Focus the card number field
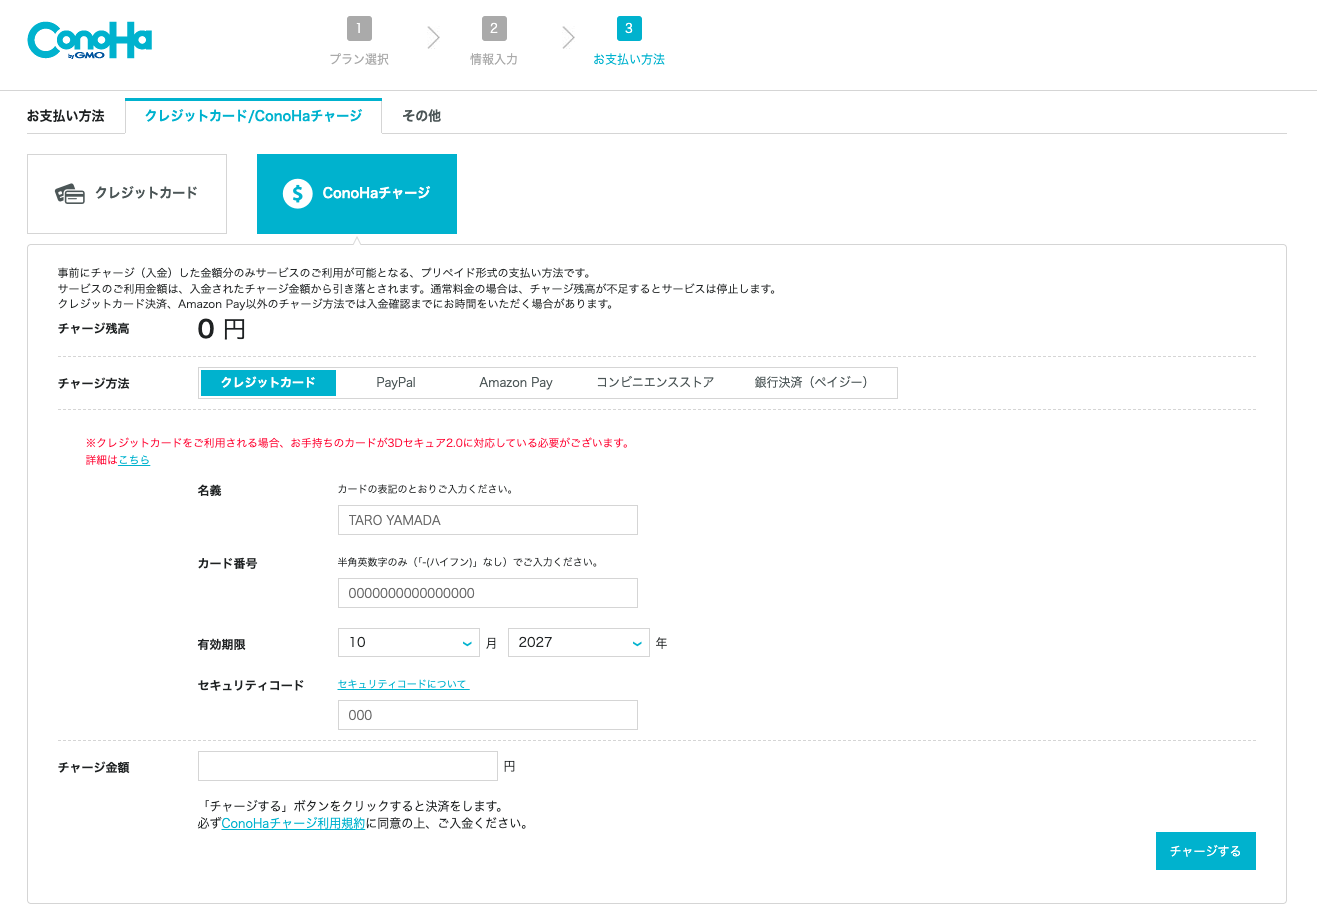1317x912 pixels. 488,593
